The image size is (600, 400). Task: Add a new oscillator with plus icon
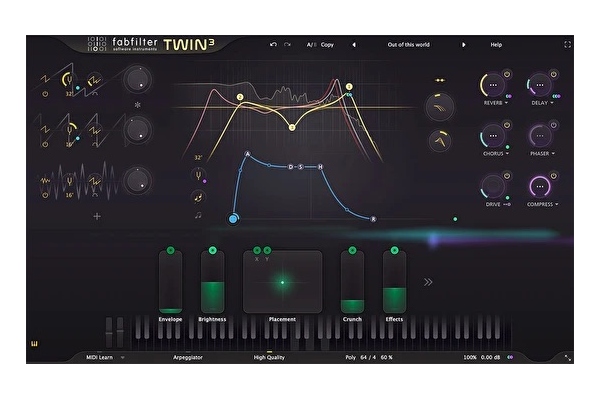[97, 216]
